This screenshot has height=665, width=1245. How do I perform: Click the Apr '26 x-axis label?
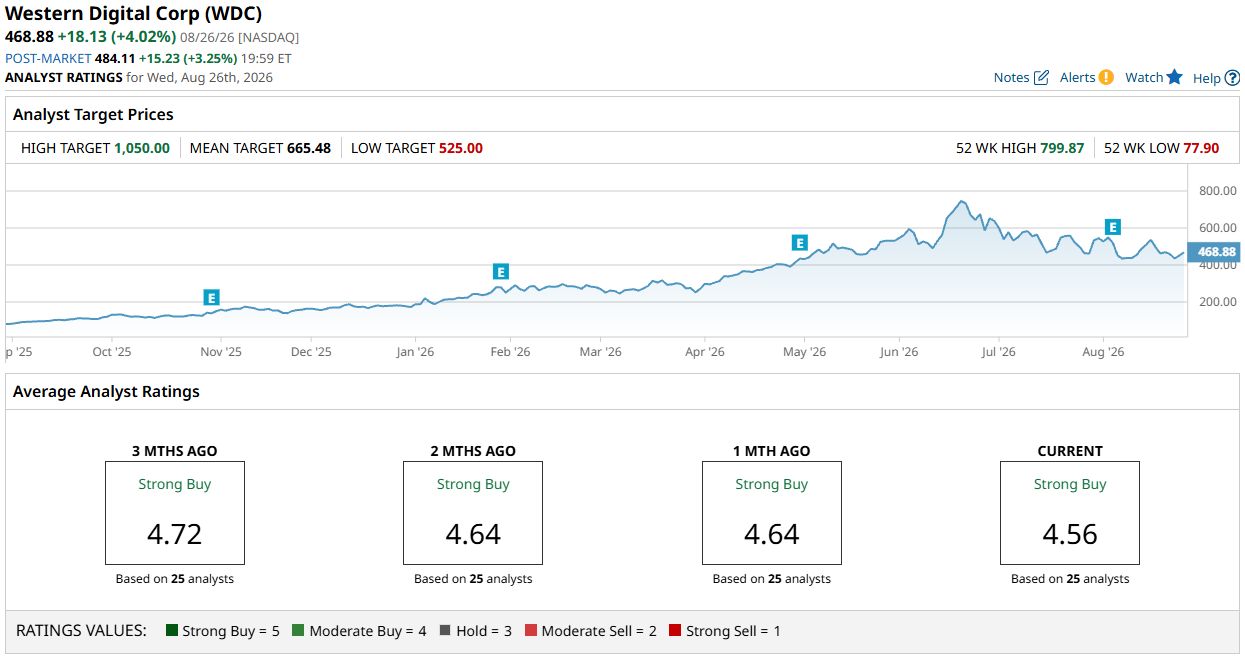705,352
